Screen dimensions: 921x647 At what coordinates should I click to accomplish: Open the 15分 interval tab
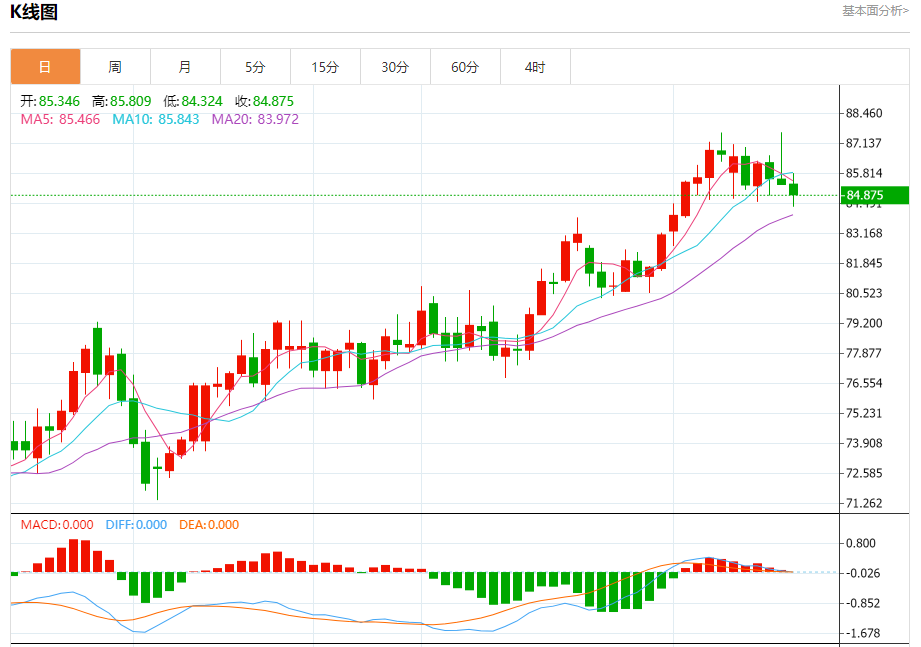point(325,67)
